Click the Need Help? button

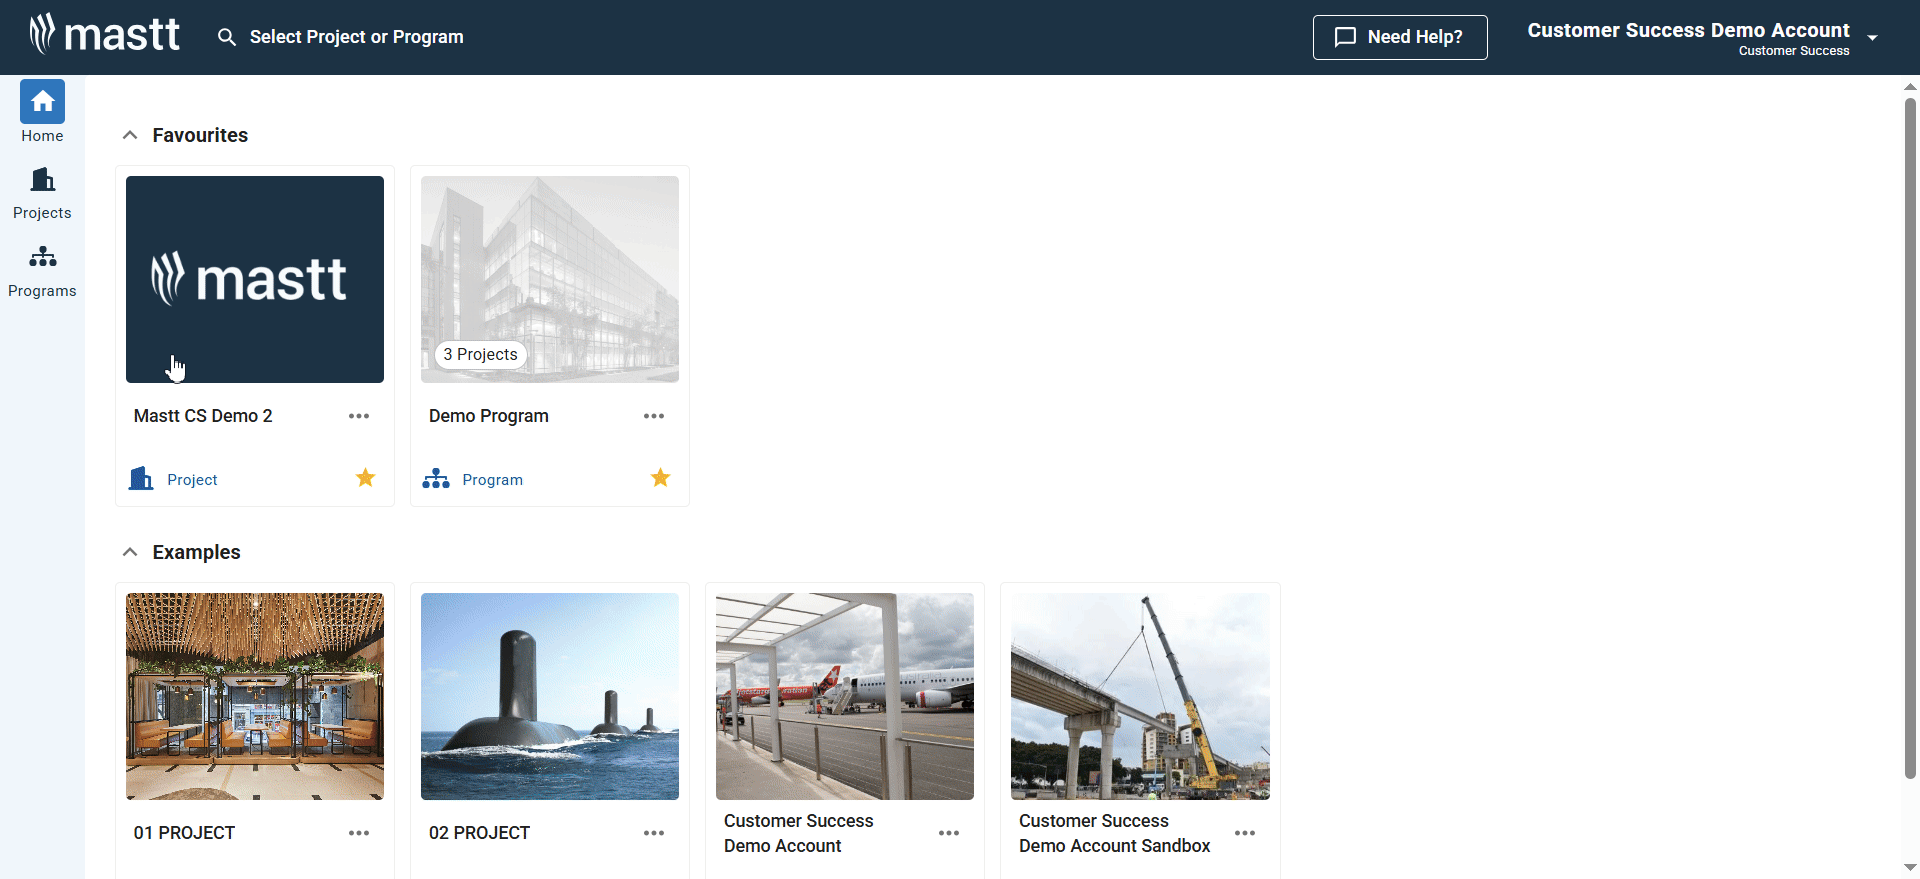pyautogui.click(x=1399, y=37)
